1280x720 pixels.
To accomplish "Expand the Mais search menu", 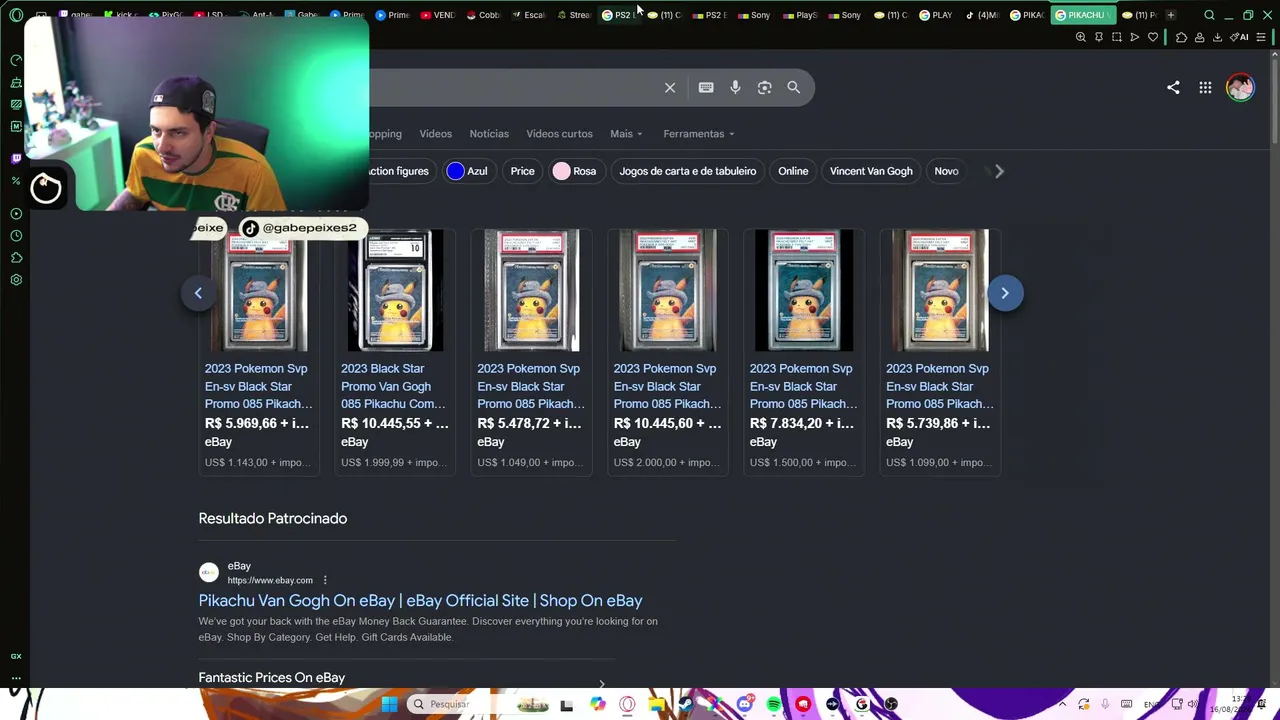I will [x=627, y=134].
